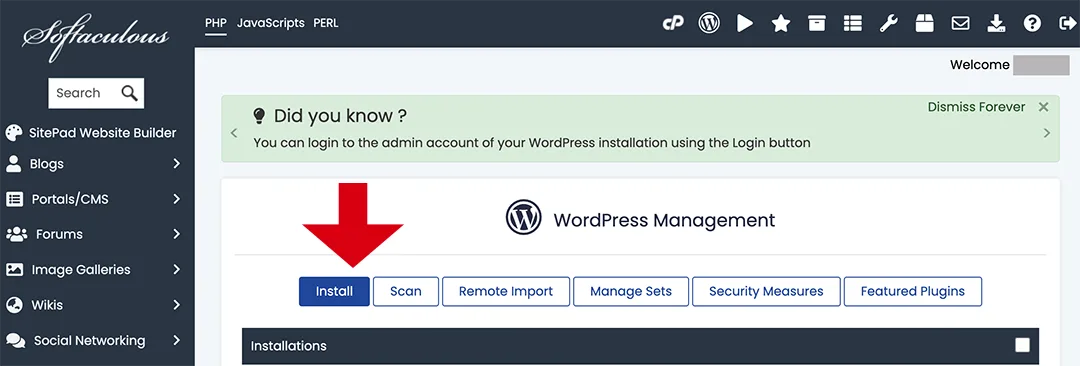This screenshot has width=1080, height=366.
Task: Open SitePad Website Builder link
Action: 103,133
